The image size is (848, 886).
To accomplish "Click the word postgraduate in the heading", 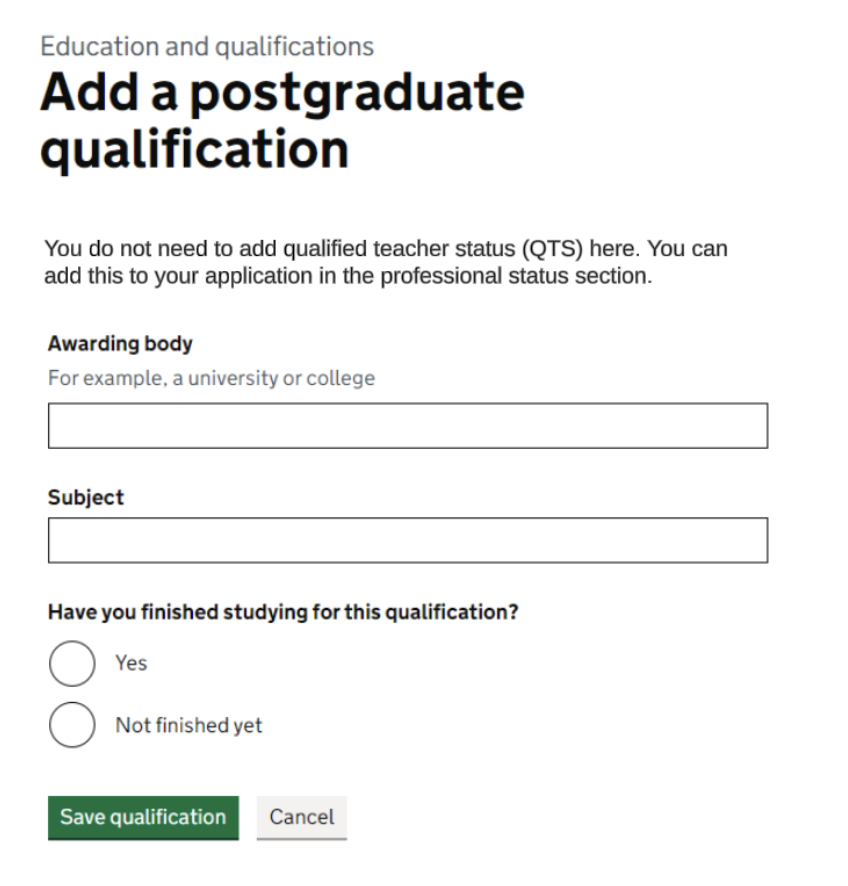I will click(x=355, y=93).
